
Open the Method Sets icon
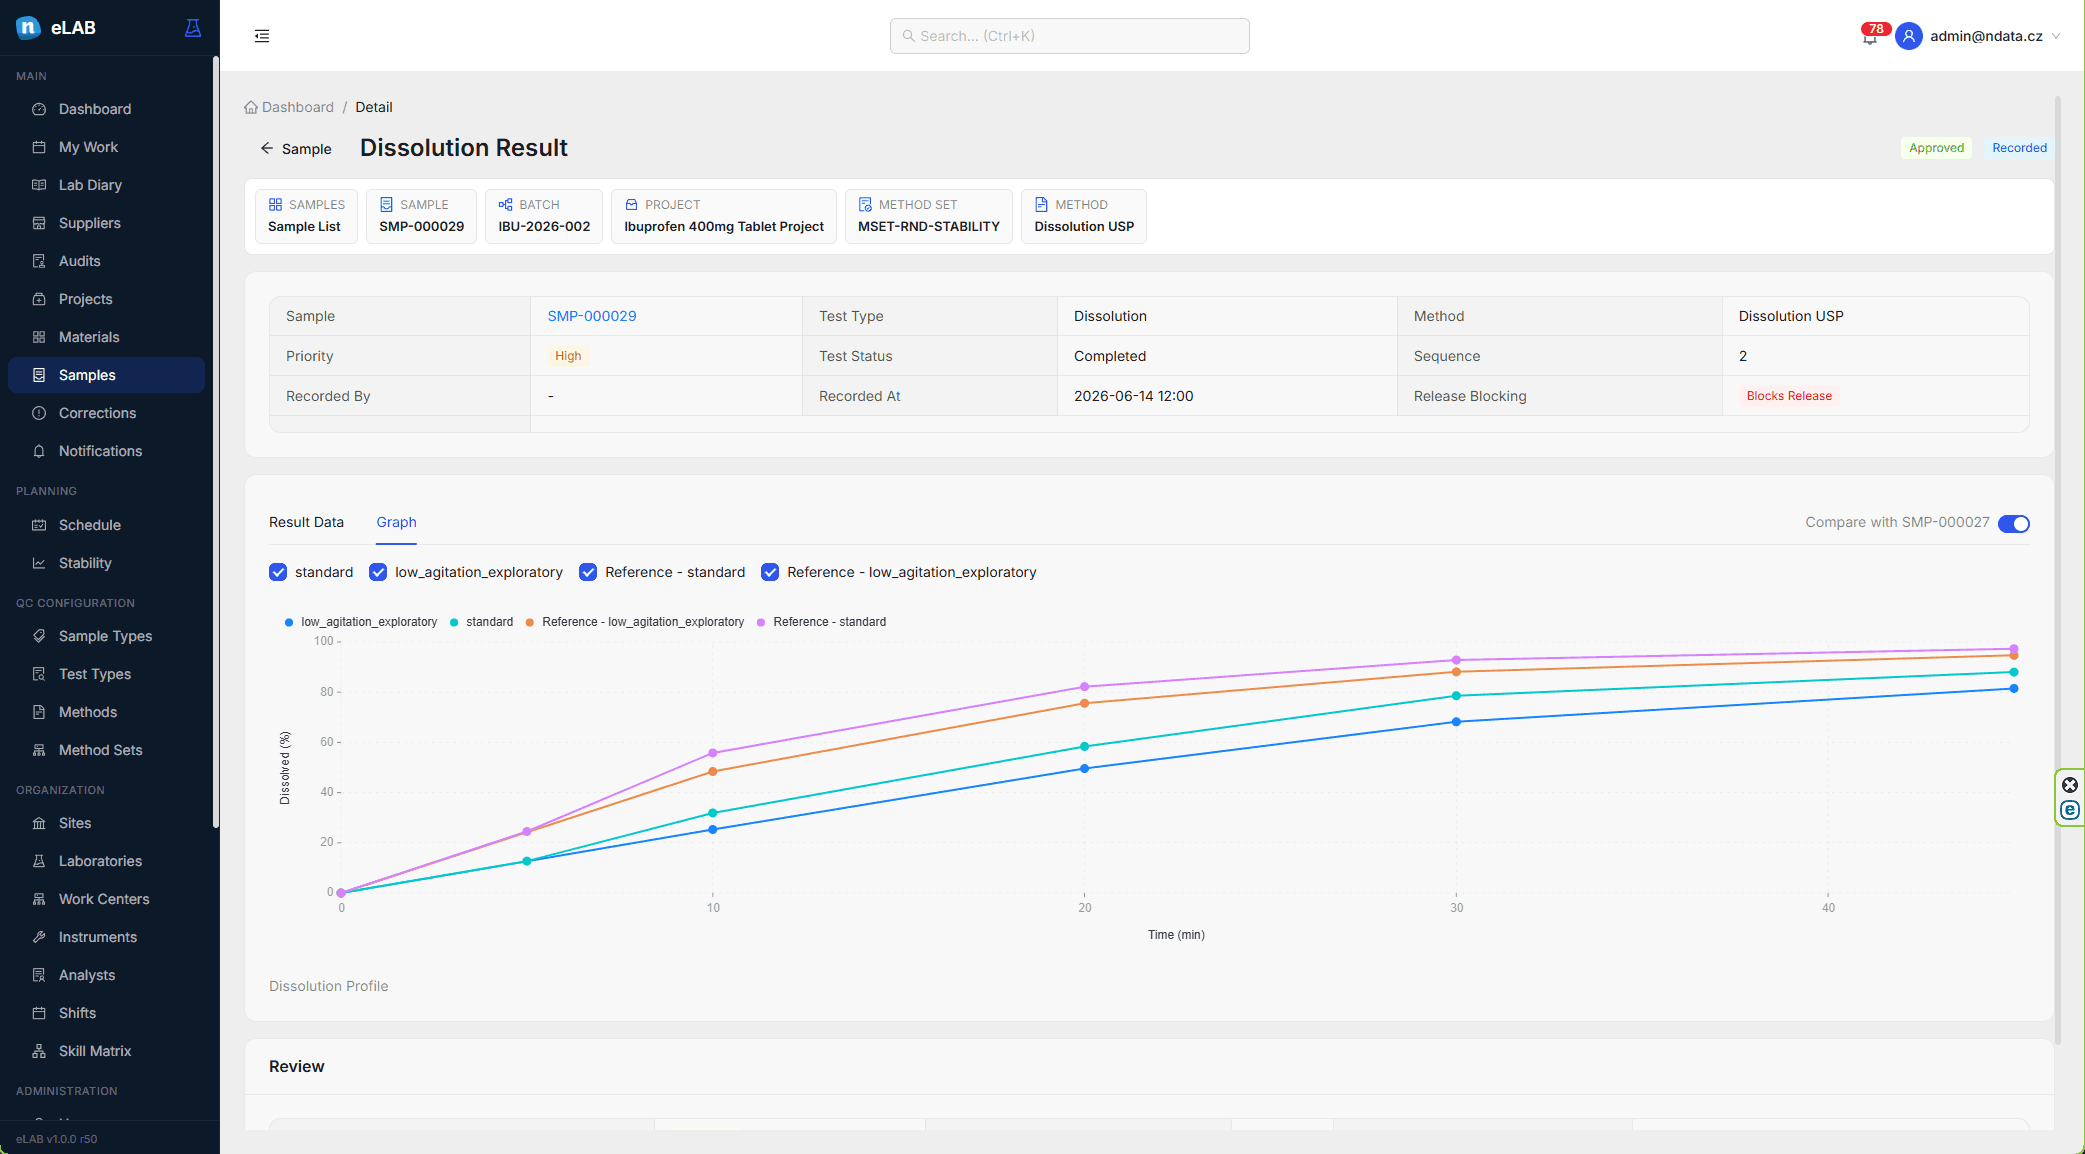39,750
